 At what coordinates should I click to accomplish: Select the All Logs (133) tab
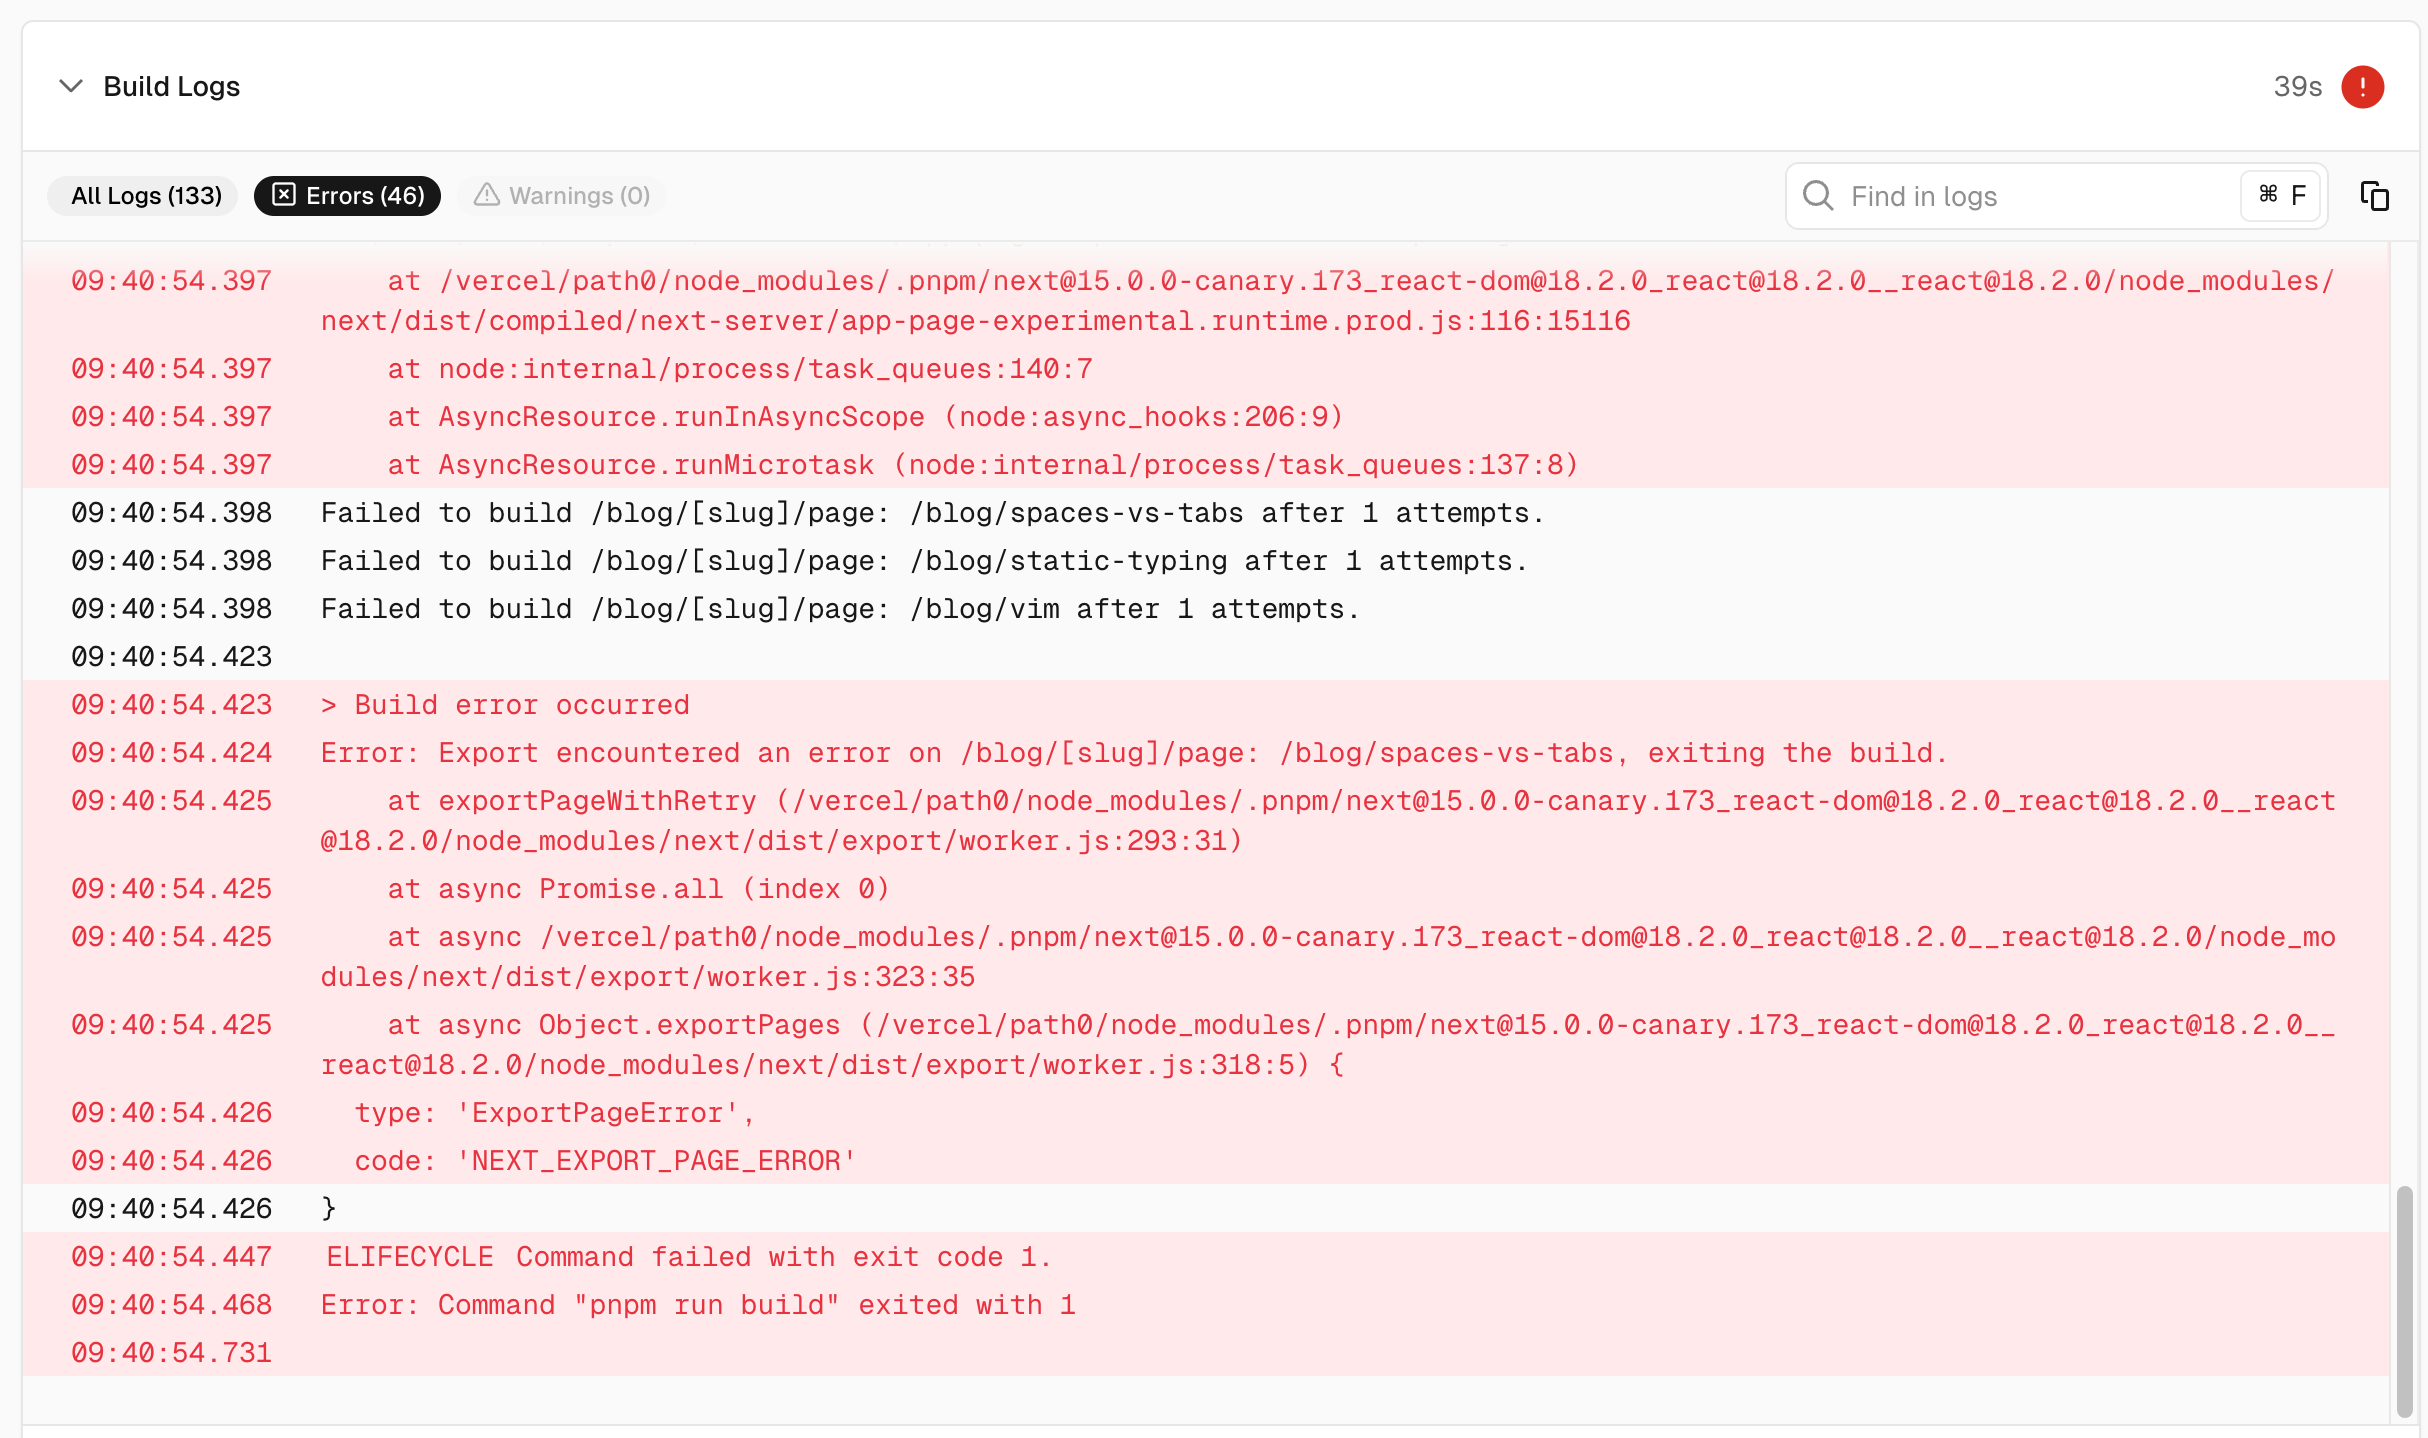(145, 193)
